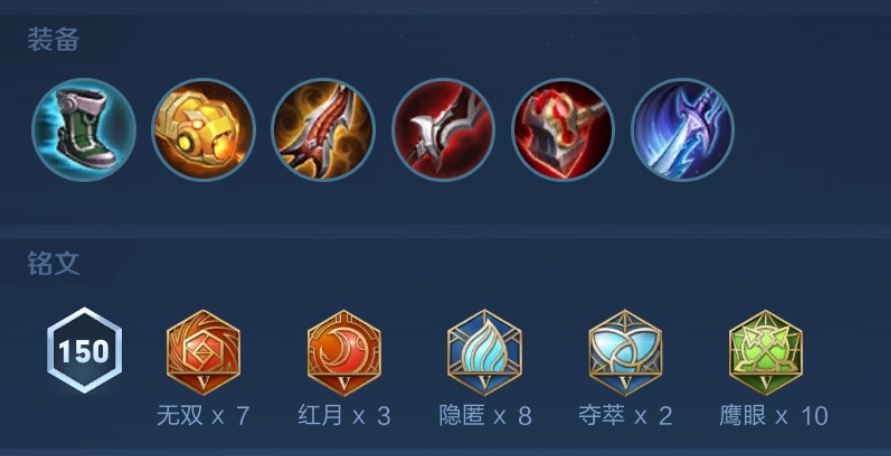Viewport: 891px width, 456px height.
Task: Click the 红月 x 3 label
Action: coord(344,417)
